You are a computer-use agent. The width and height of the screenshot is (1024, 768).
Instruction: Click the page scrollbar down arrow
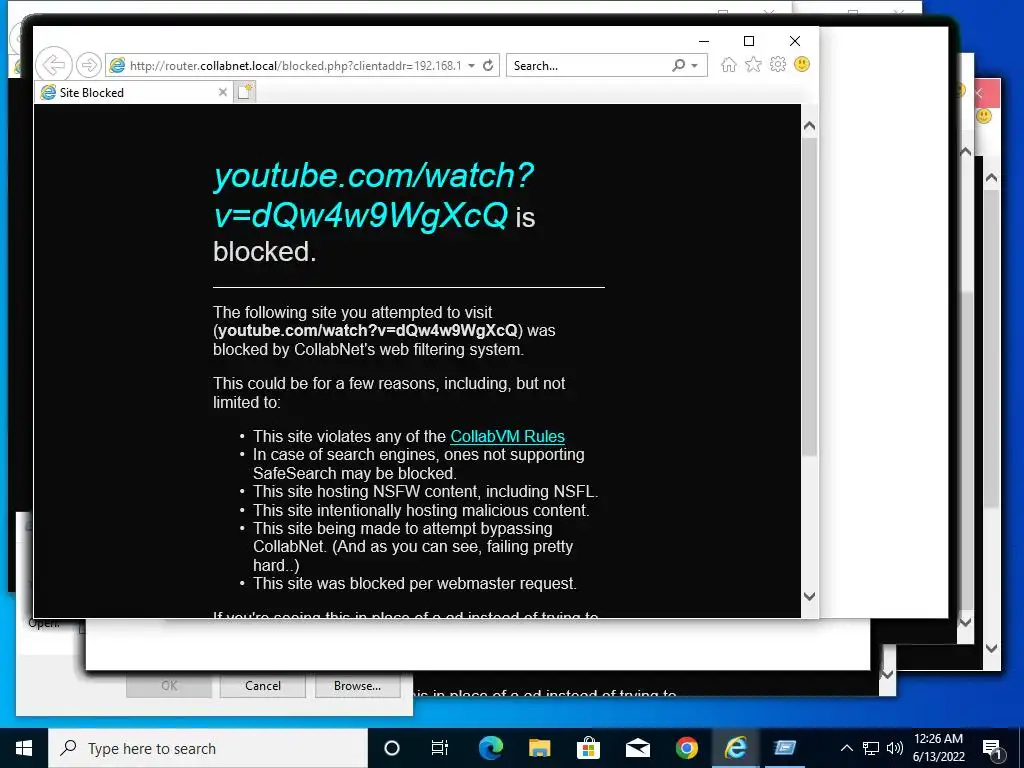tap(809, 596)
